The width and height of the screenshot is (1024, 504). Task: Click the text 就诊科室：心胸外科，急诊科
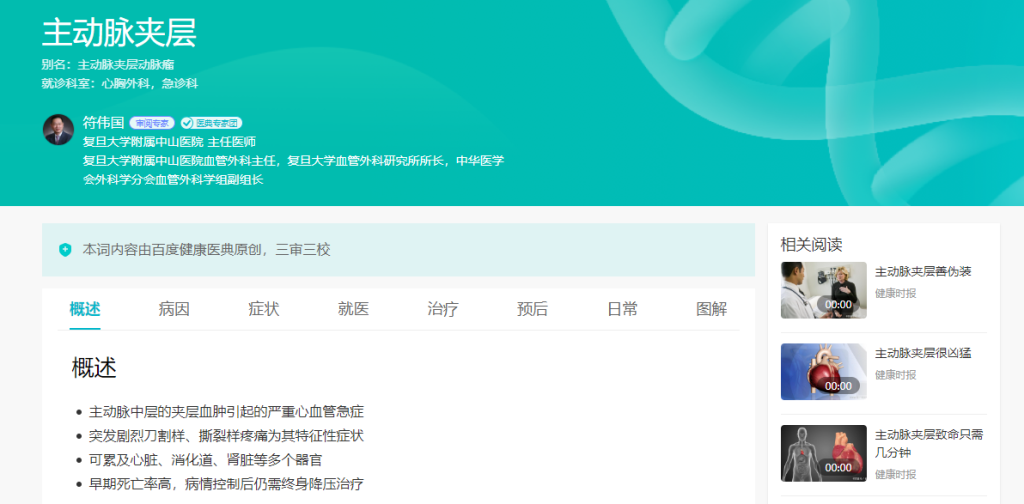click(120, 84)
